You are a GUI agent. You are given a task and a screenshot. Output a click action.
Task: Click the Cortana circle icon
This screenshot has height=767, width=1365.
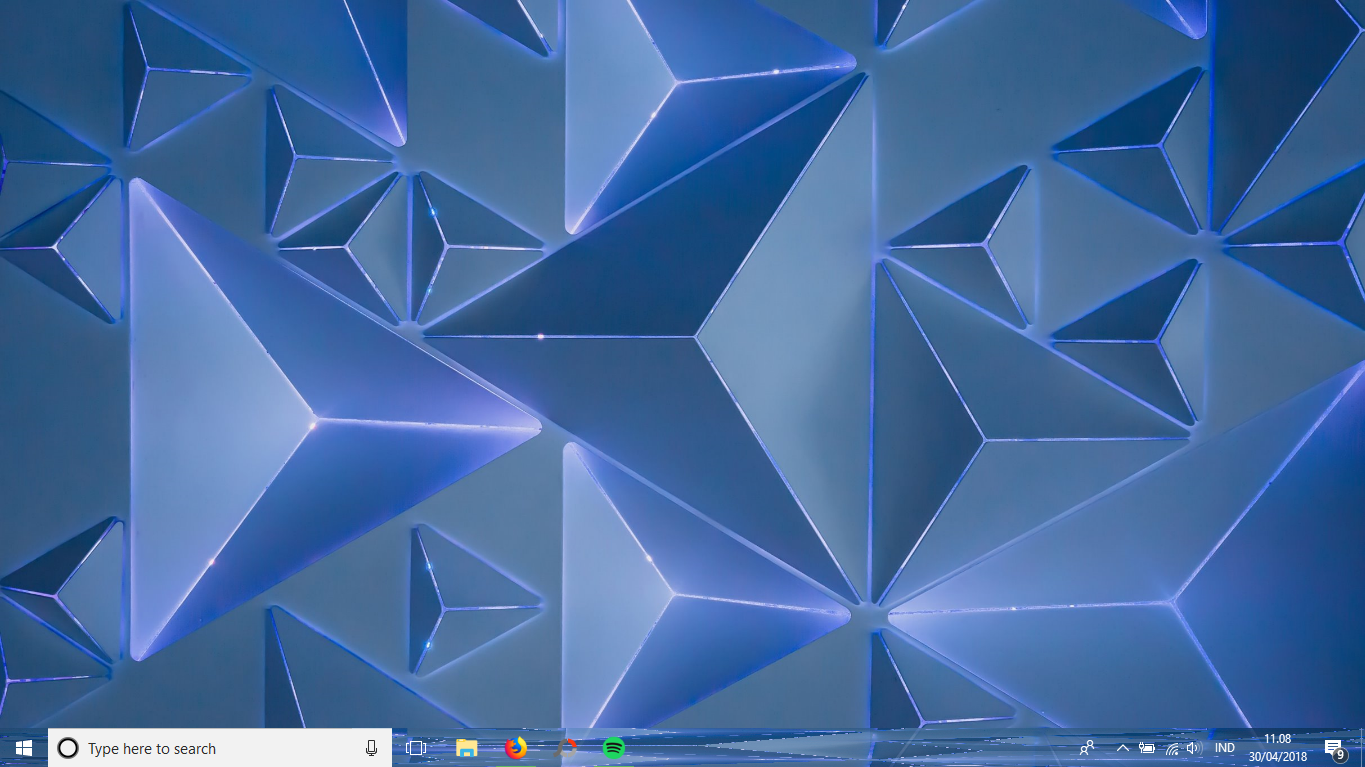68,748
